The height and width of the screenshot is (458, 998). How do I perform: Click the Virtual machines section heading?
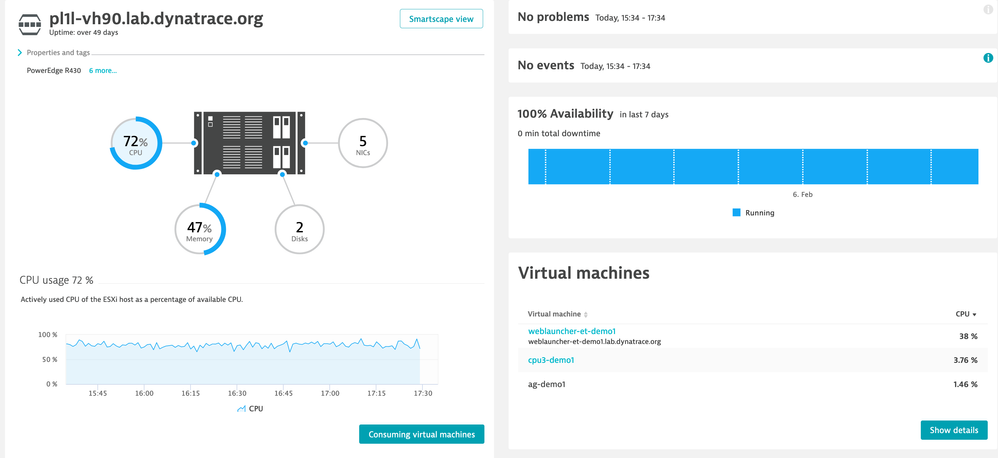(x=584, y=274)
